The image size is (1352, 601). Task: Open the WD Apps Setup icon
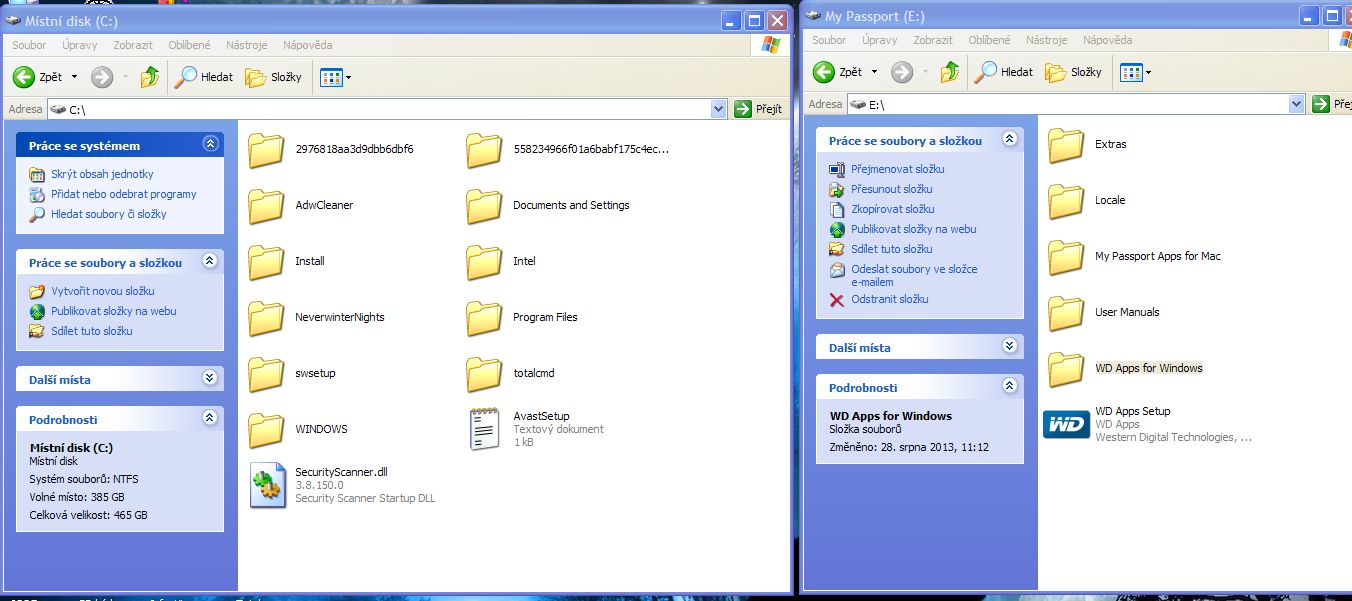1066,424
